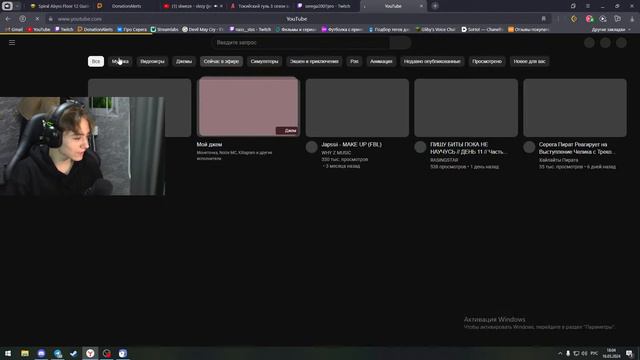Open a new browser tab
This screenshot has width=640, height=360.
[x=435, y=6]
